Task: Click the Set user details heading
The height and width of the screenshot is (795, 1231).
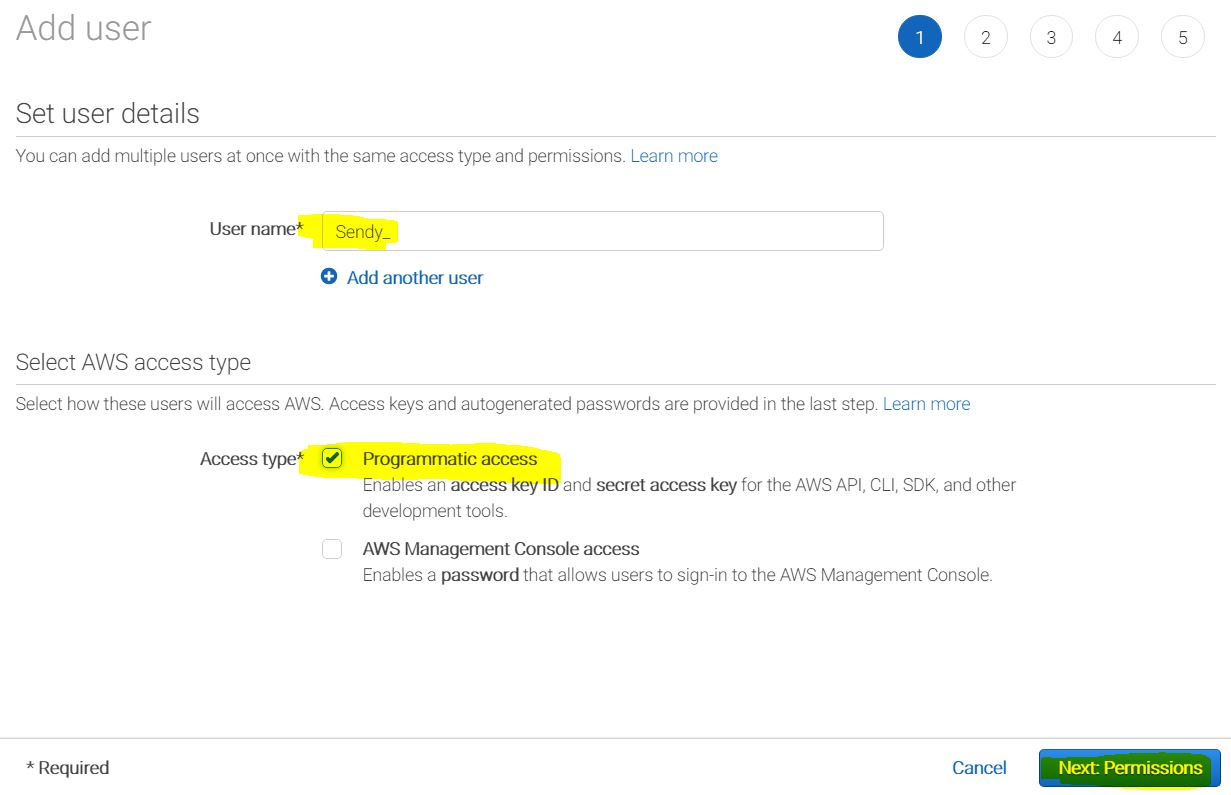Action: [x=108, y=114]
